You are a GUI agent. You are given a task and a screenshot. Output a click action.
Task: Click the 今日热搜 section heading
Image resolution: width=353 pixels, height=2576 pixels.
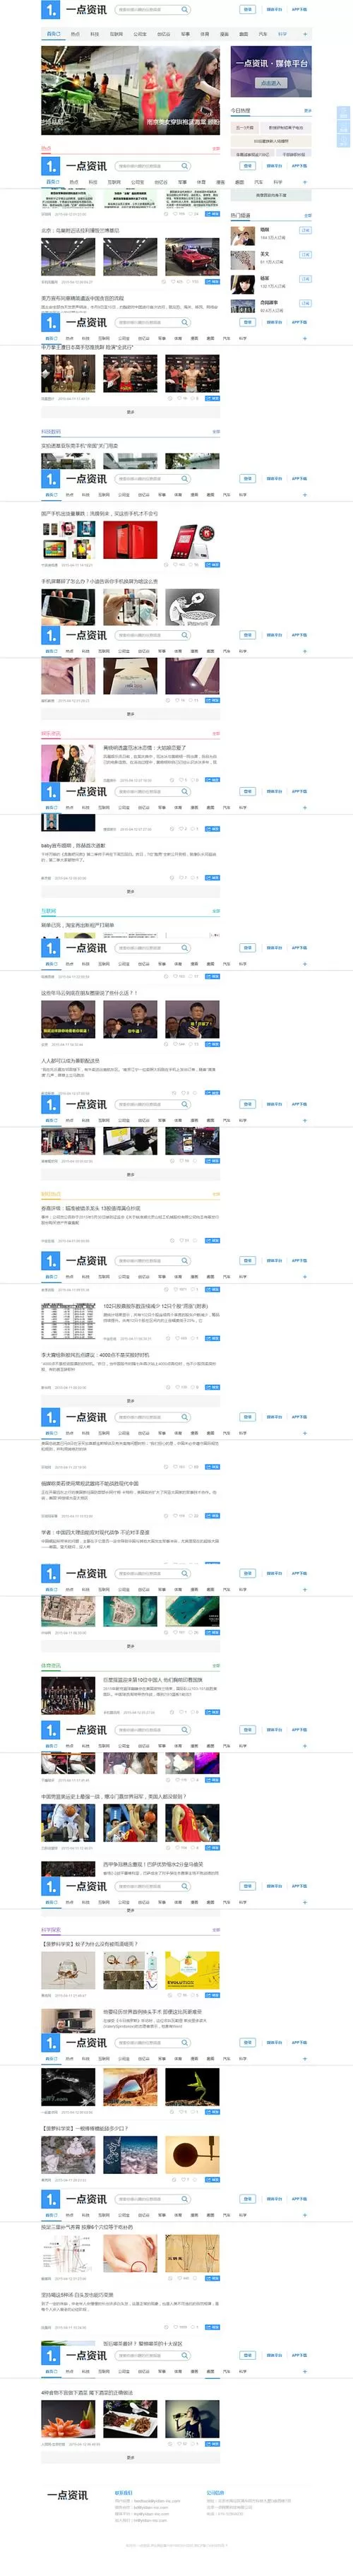[241, 111]
